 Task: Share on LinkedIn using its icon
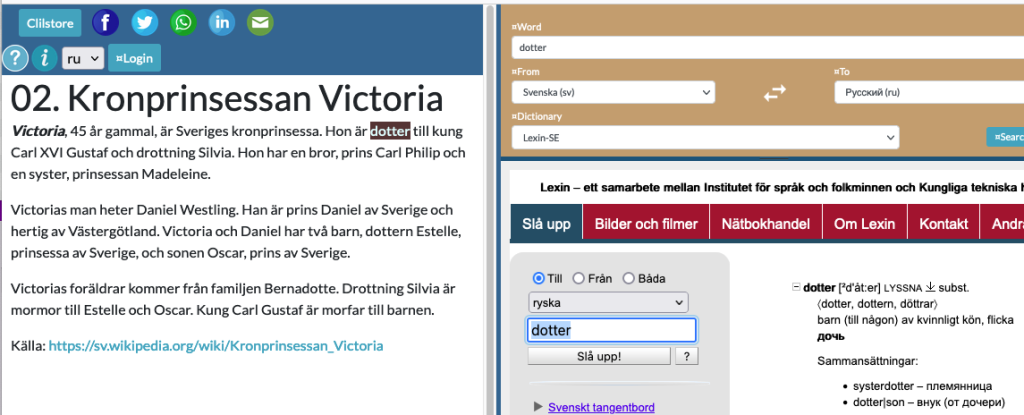click(222, 22)
